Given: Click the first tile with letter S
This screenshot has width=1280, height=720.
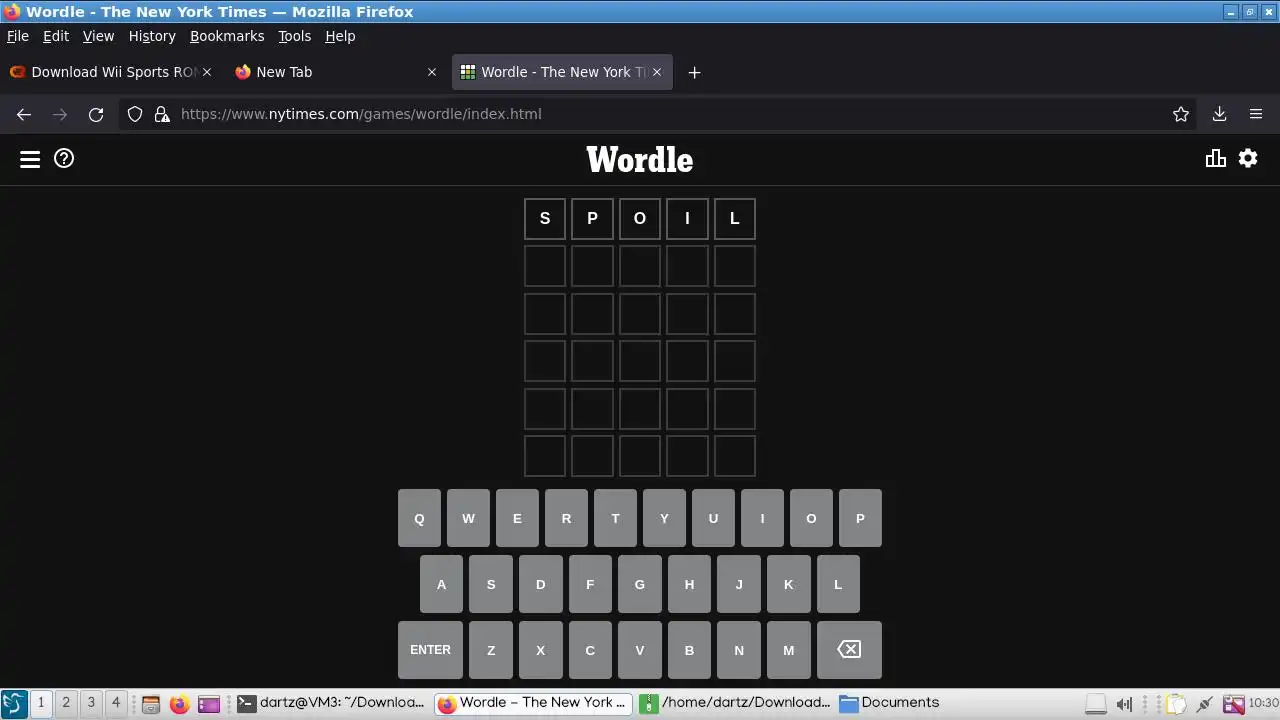Looking at the screenshot, I should click(545, 219).
